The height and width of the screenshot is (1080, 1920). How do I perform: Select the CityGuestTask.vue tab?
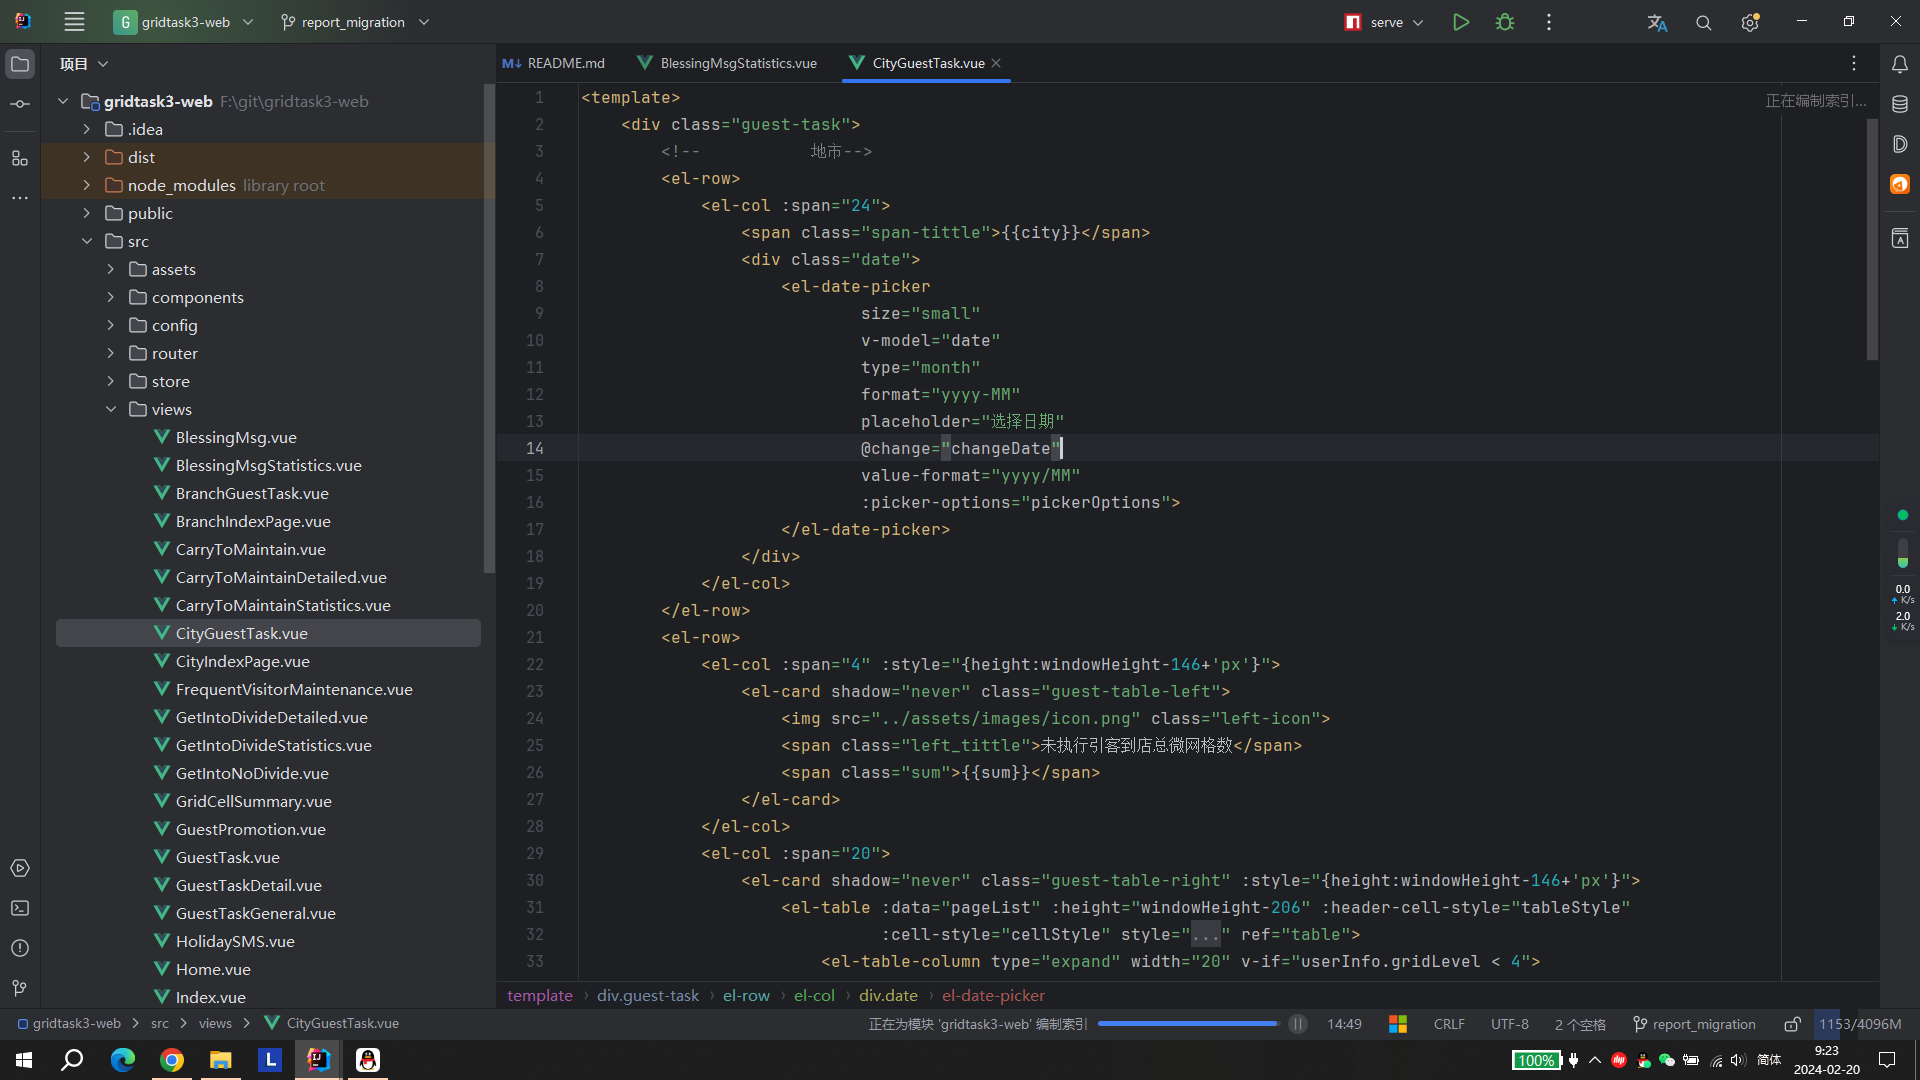926,62
